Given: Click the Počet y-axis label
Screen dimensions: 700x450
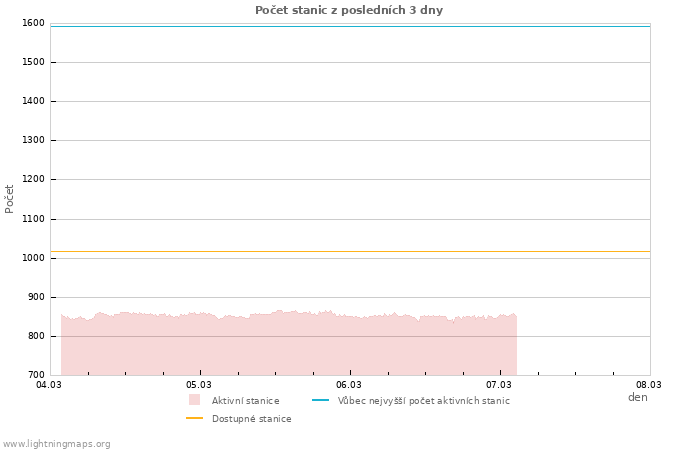Looking at the screenshot, I should click(x=10, y=198).
